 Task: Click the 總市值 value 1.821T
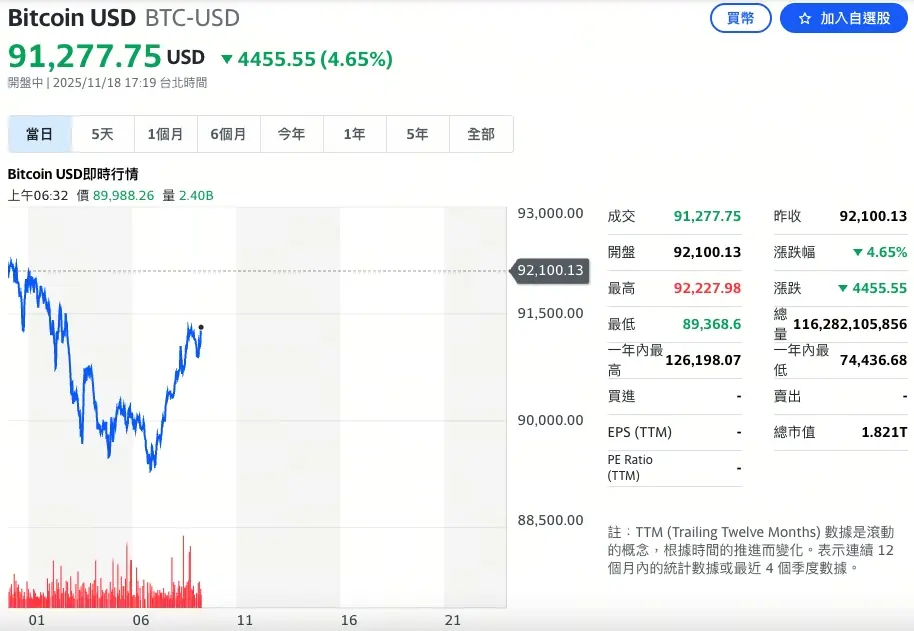point(884,432)
